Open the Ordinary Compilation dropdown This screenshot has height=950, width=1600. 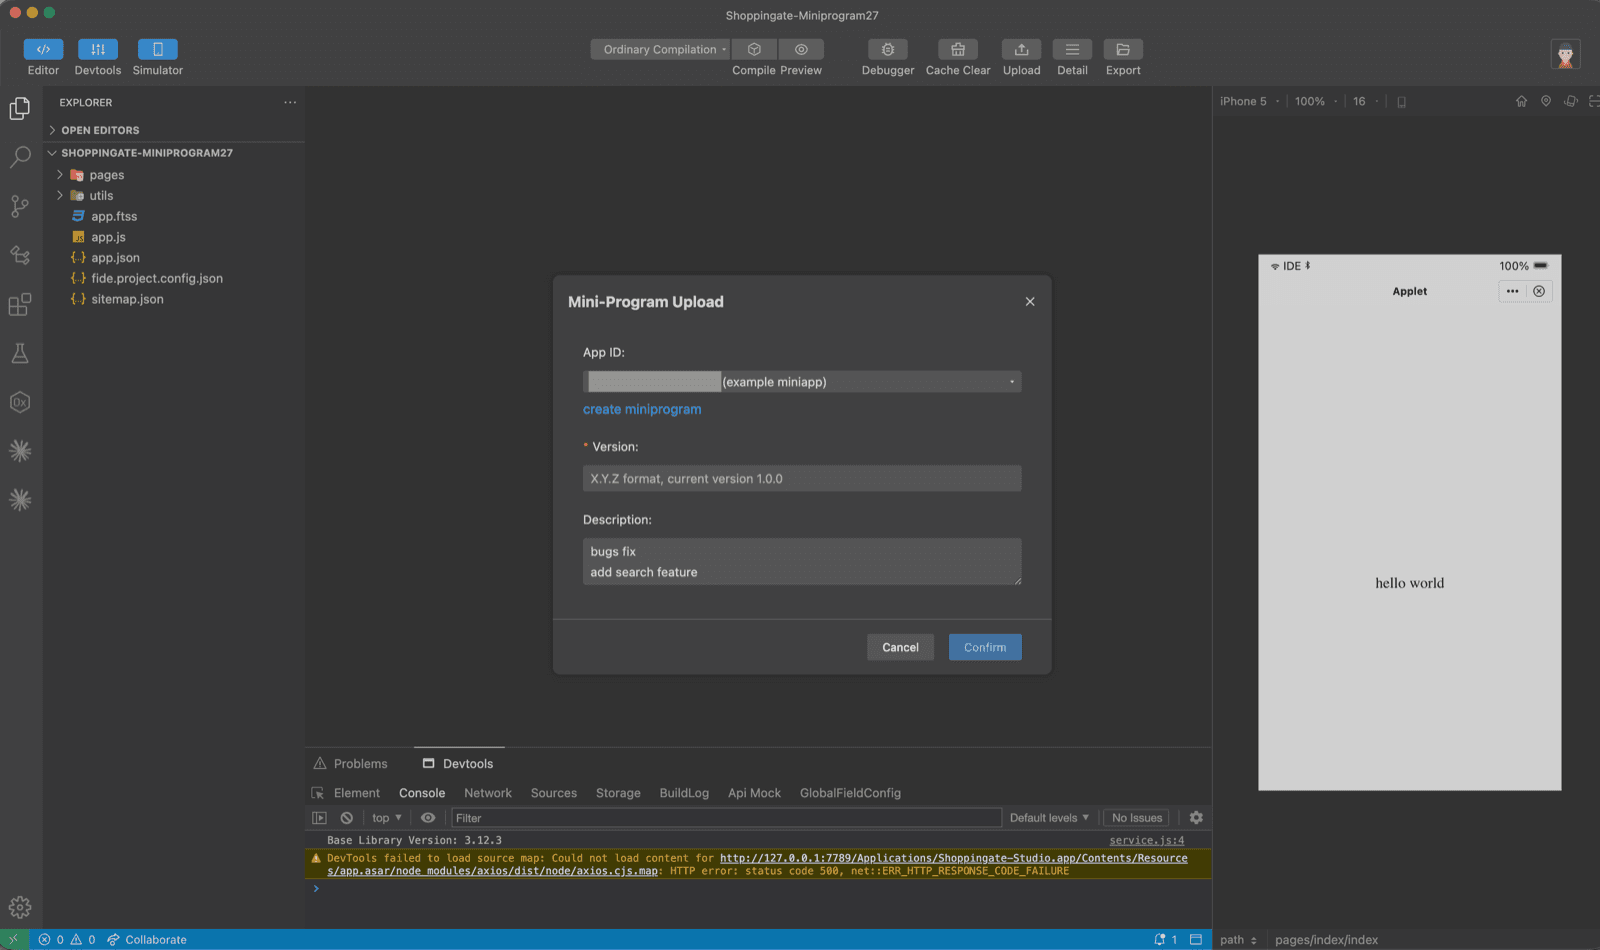click(660, 49)
